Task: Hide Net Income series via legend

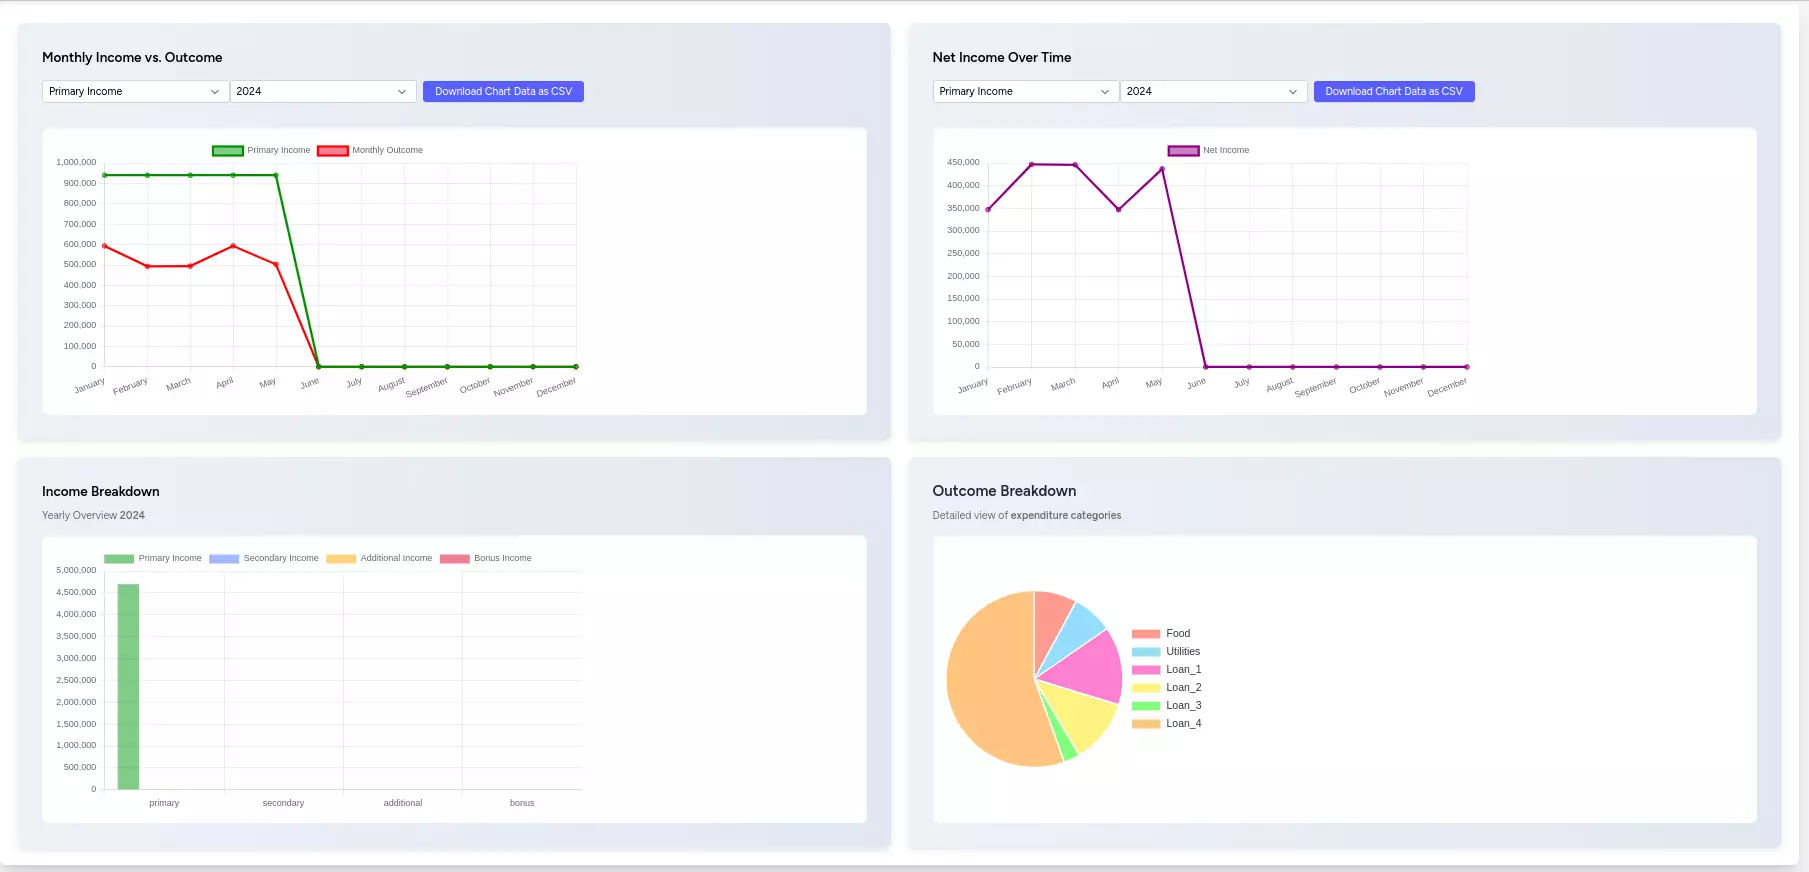Action: point(1209,151)
